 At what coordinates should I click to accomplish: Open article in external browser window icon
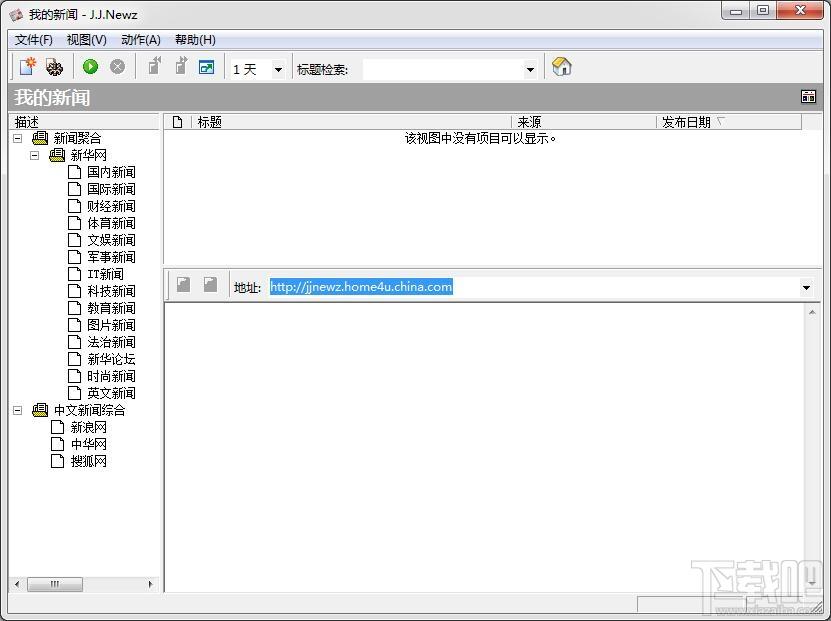206,67
